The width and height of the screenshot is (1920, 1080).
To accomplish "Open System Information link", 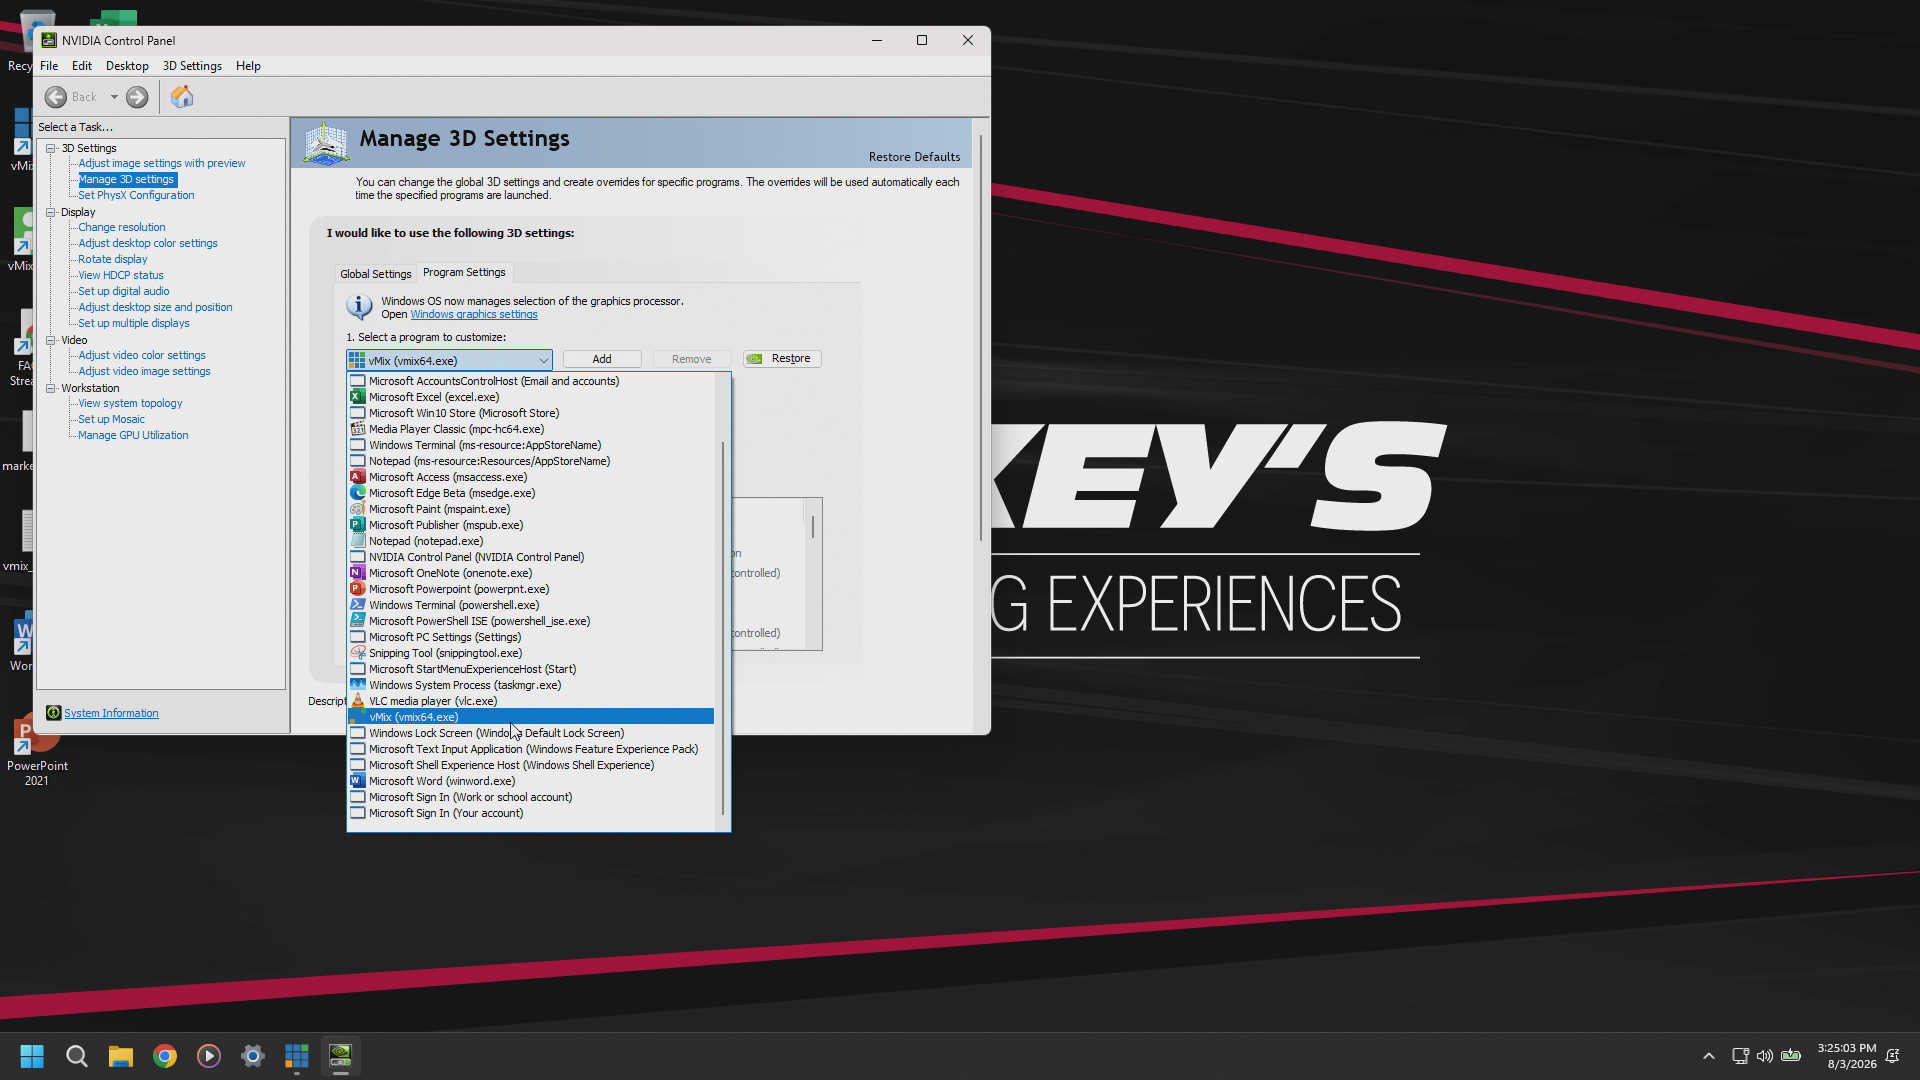I will click(x=111, y=713).
